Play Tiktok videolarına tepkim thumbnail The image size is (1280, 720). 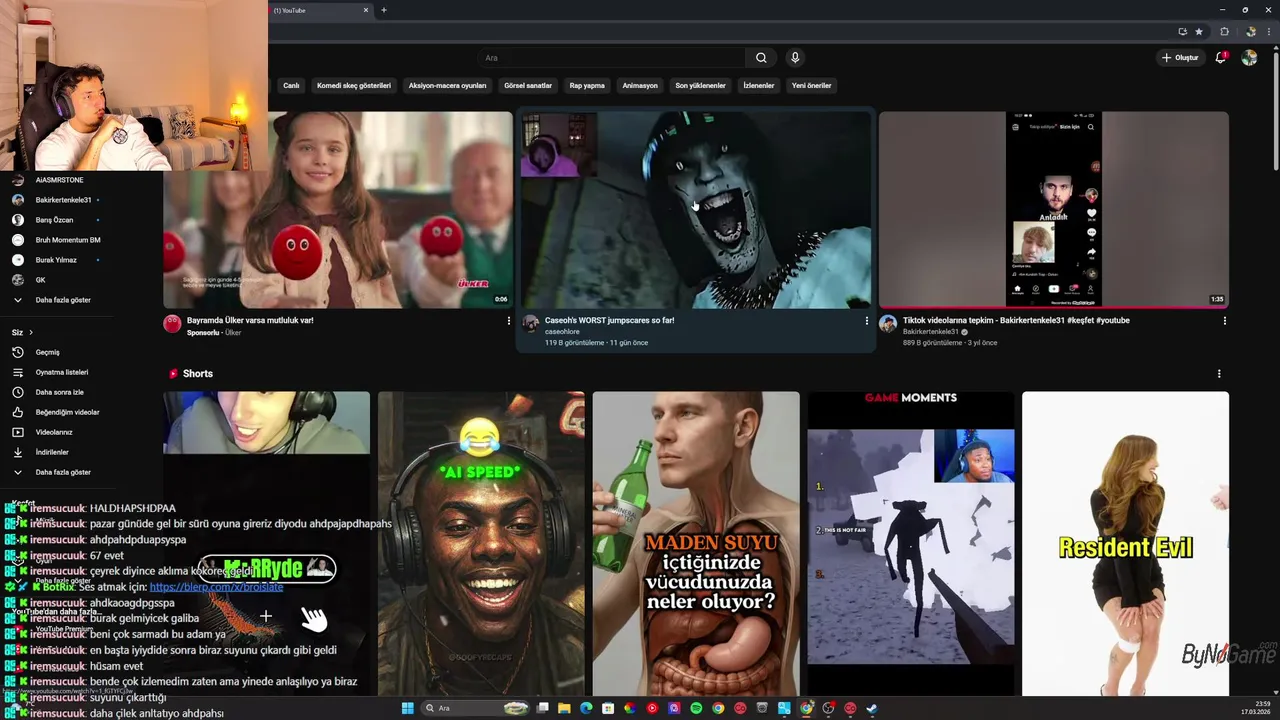pos(1054,210)
